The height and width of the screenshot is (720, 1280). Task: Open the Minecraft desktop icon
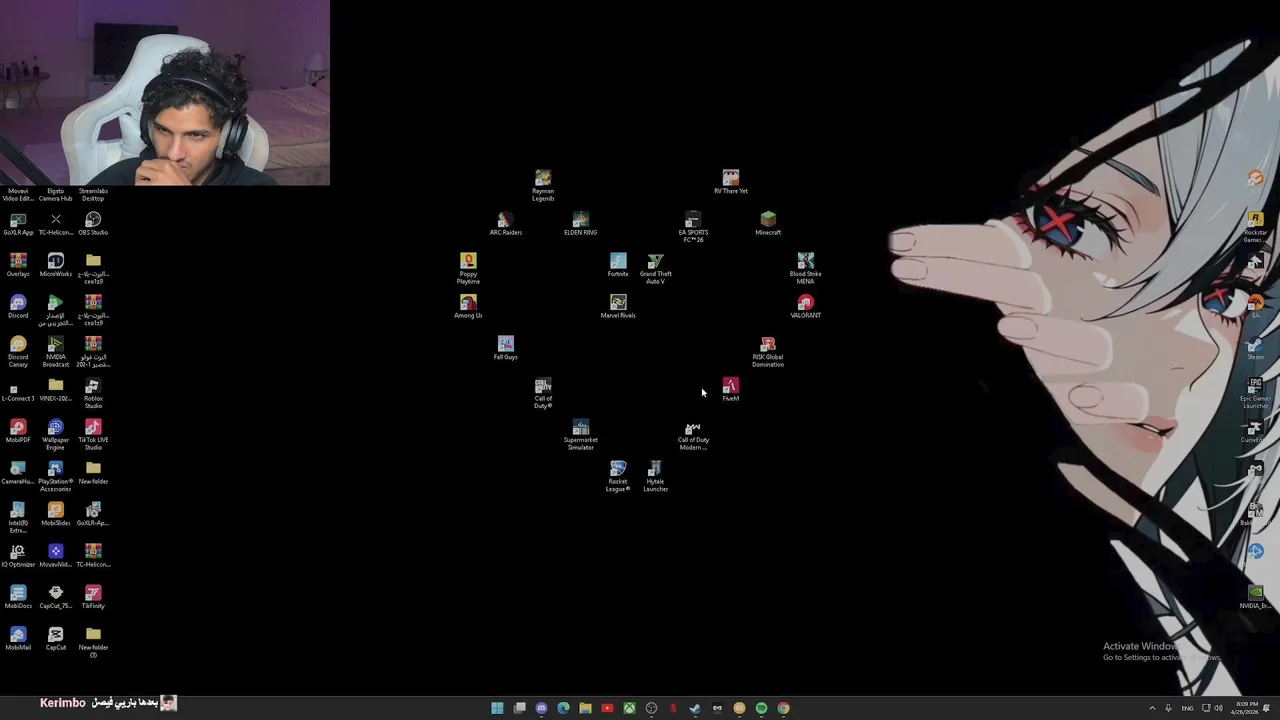point(768,223)
